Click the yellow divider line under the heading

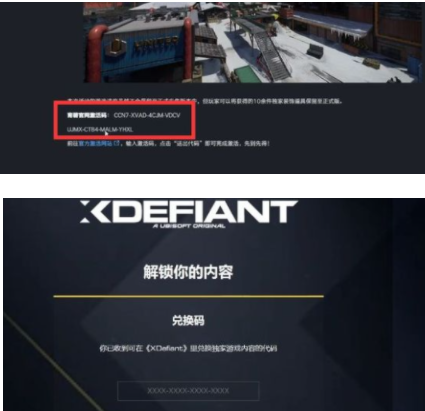(188, 296)
